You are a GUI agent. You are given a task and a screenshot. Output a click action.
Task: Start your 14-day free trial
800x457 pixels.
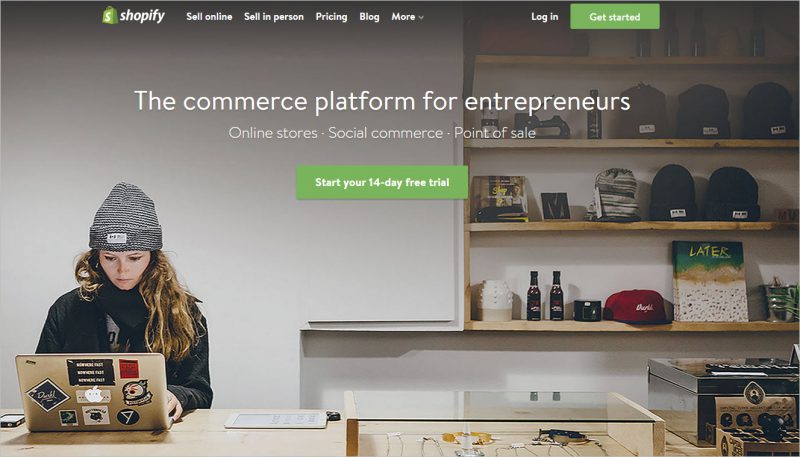point(382,182)
